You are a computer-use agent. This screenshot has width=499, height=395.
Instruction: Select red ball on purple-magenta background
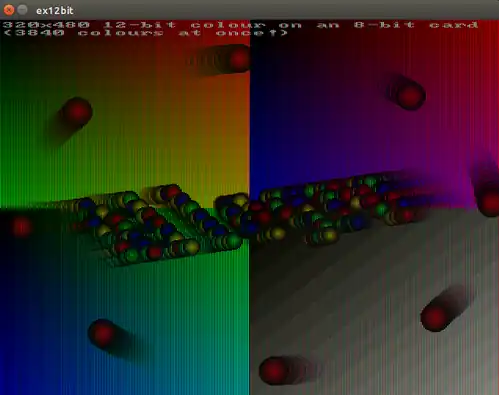[410, 96]
